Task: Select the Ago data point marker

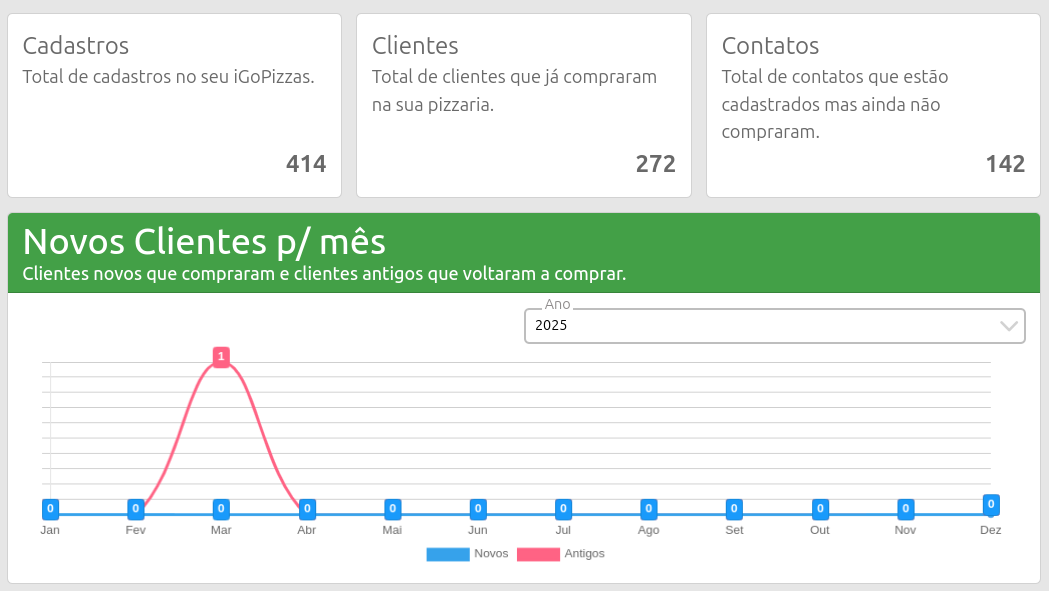Action: coord(649,508)
